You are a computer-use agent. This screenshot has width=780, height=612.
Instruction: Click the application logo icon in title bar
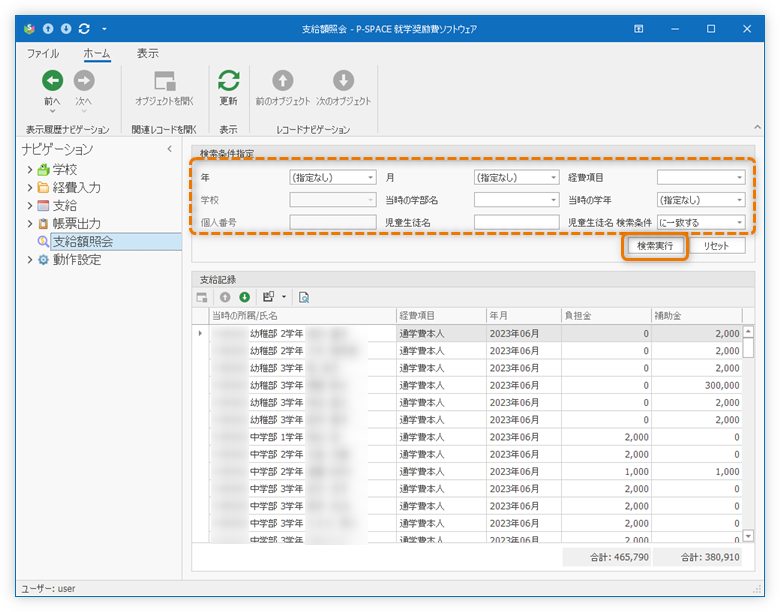point(29,29)
